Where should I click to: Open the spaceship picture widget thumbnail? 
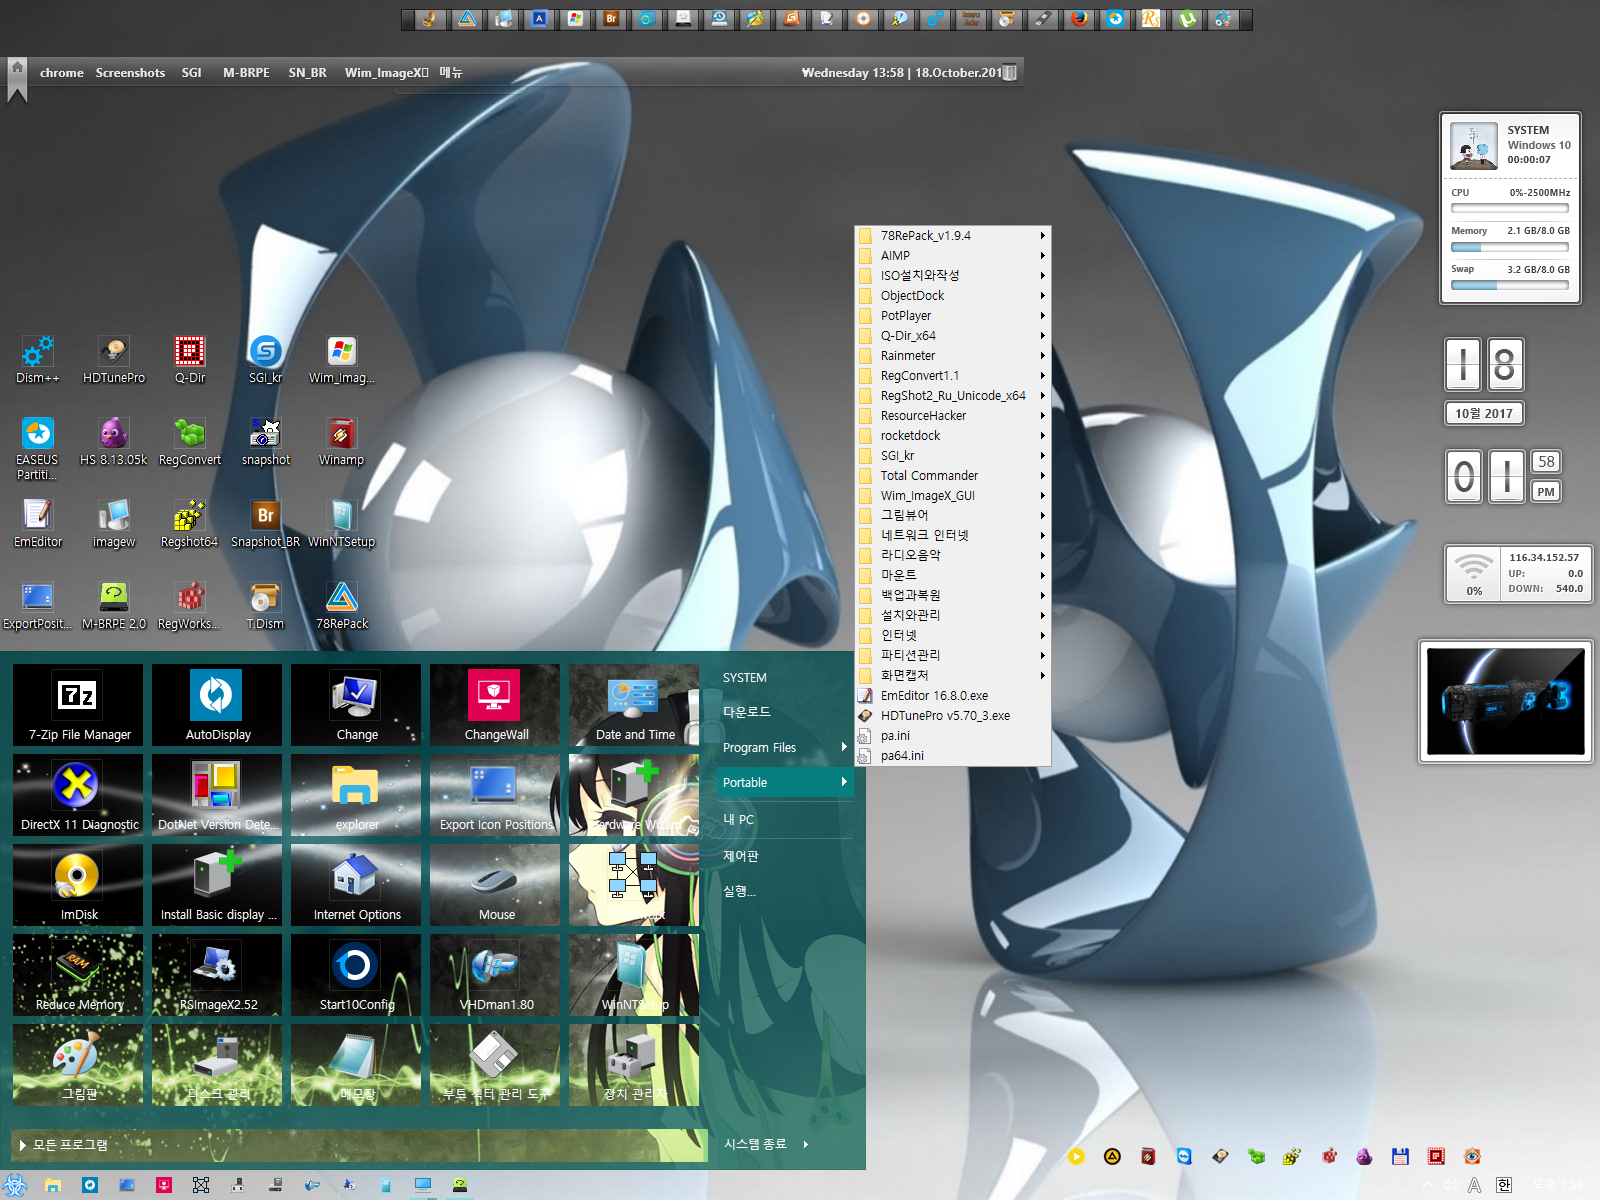coord(1505,701)
